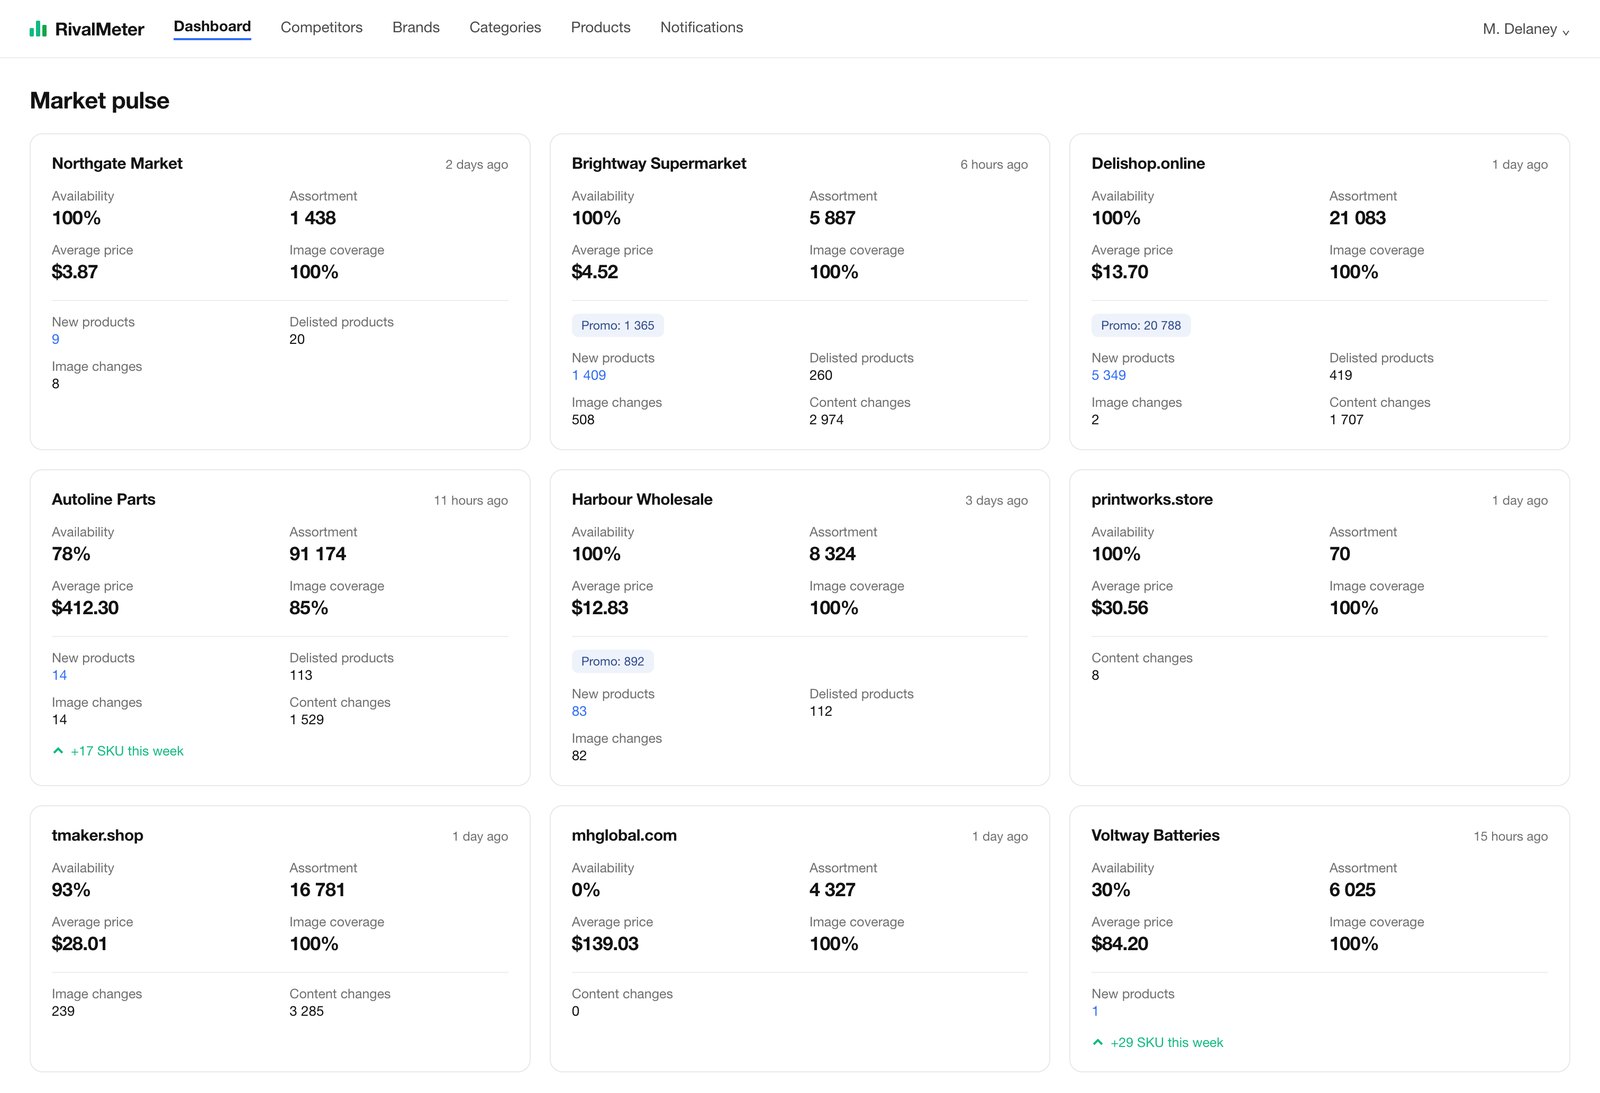The height and width of the screenshot is (1093, 1600).
Task: Open the mhglobal.com card title
Action: (x=624, y=835)
